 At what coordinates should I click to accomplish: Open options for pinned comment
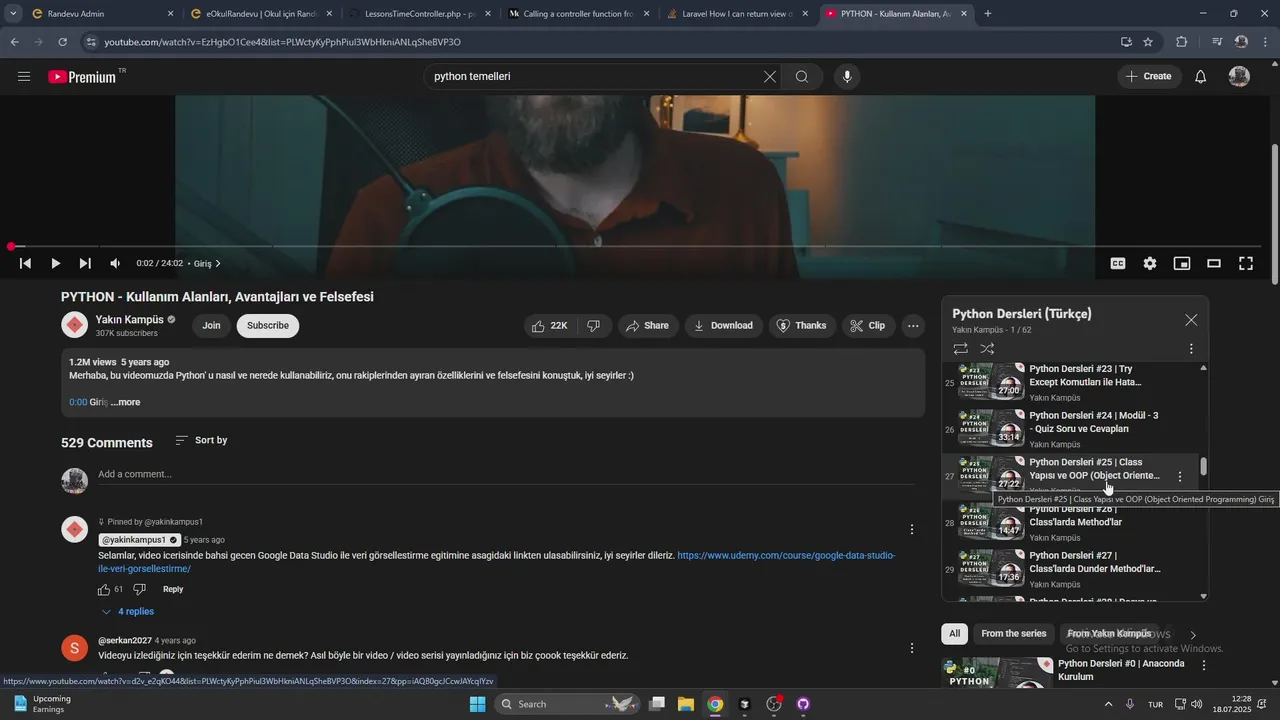912,529
